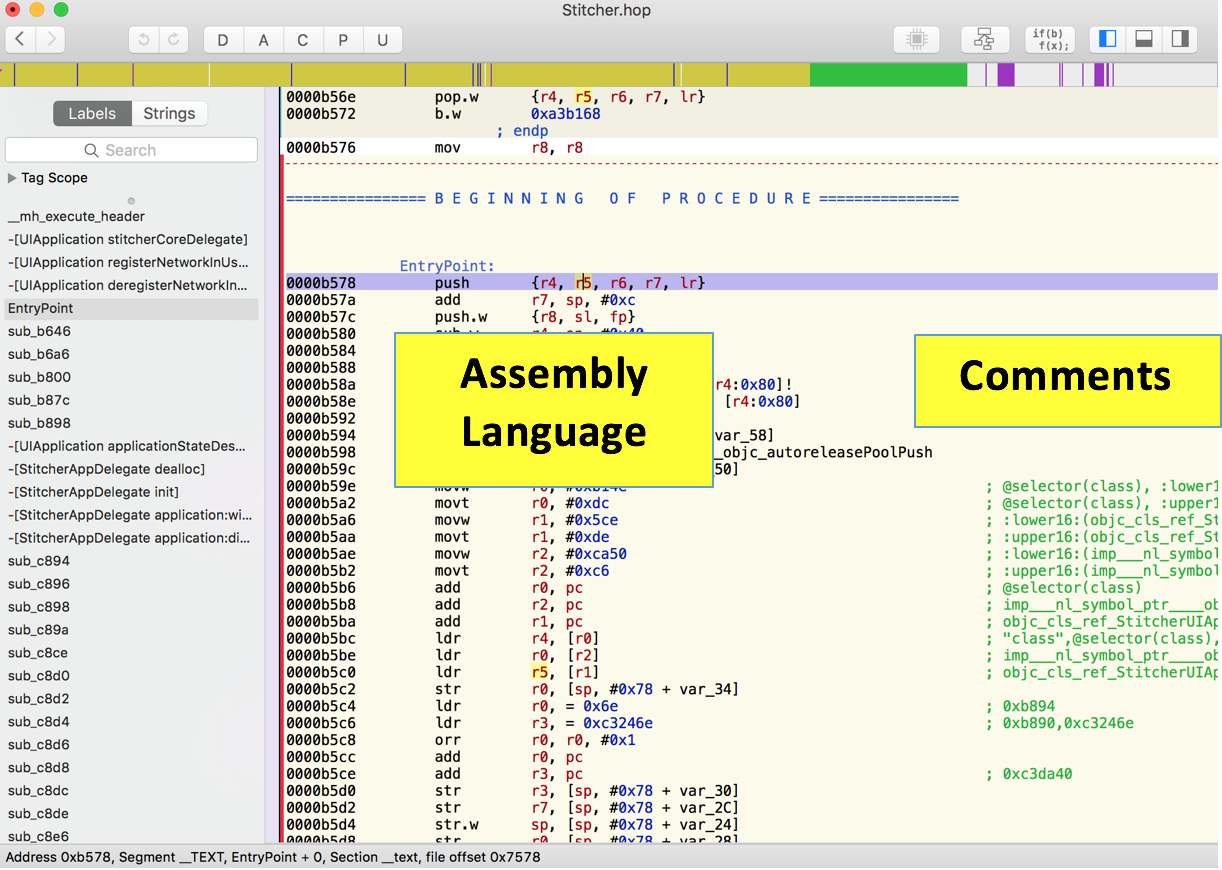This screenshot has width=1222, height=870.
Task: Mark as ASCII with the A button
Action: (x=263, y=40)
